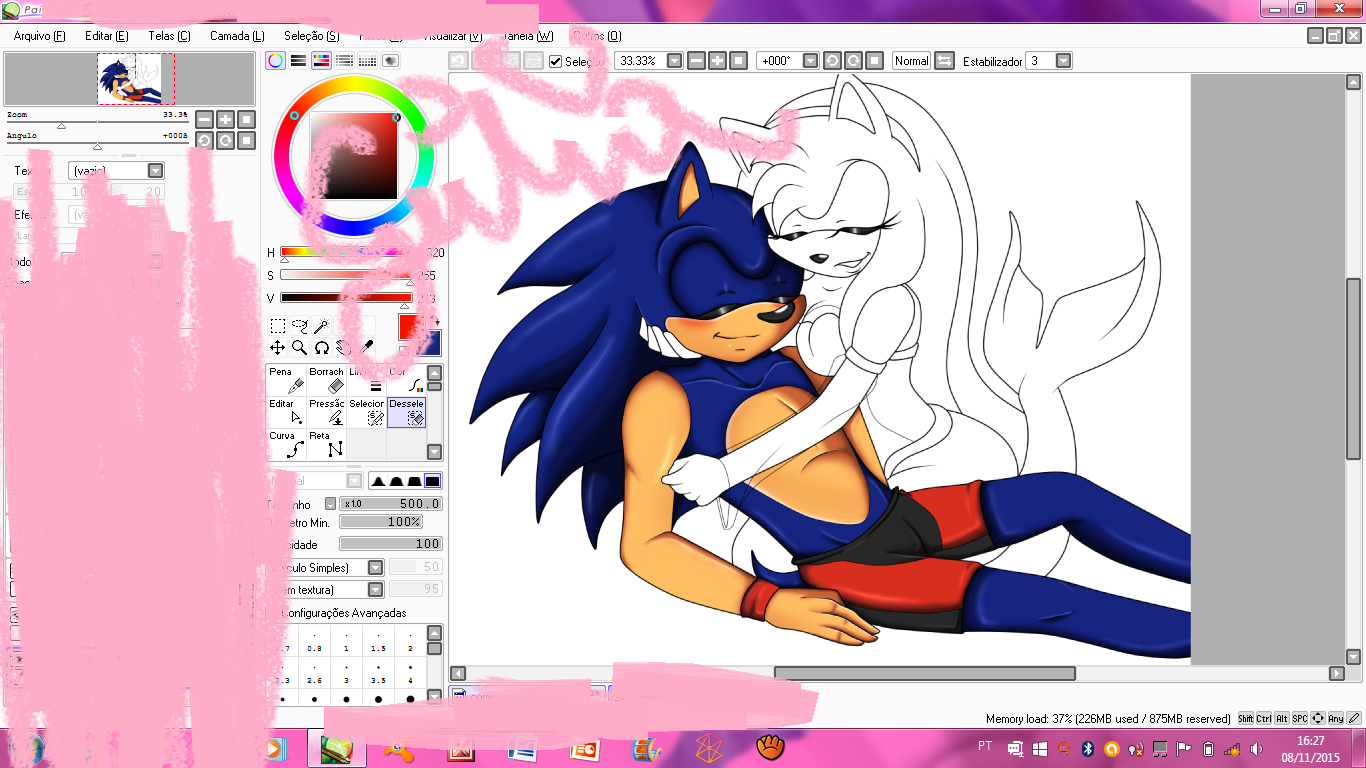This screenshot has height=768, width=1366.
Task: Choose the Dessele deselect eraser tool
Action: (407, 412)
